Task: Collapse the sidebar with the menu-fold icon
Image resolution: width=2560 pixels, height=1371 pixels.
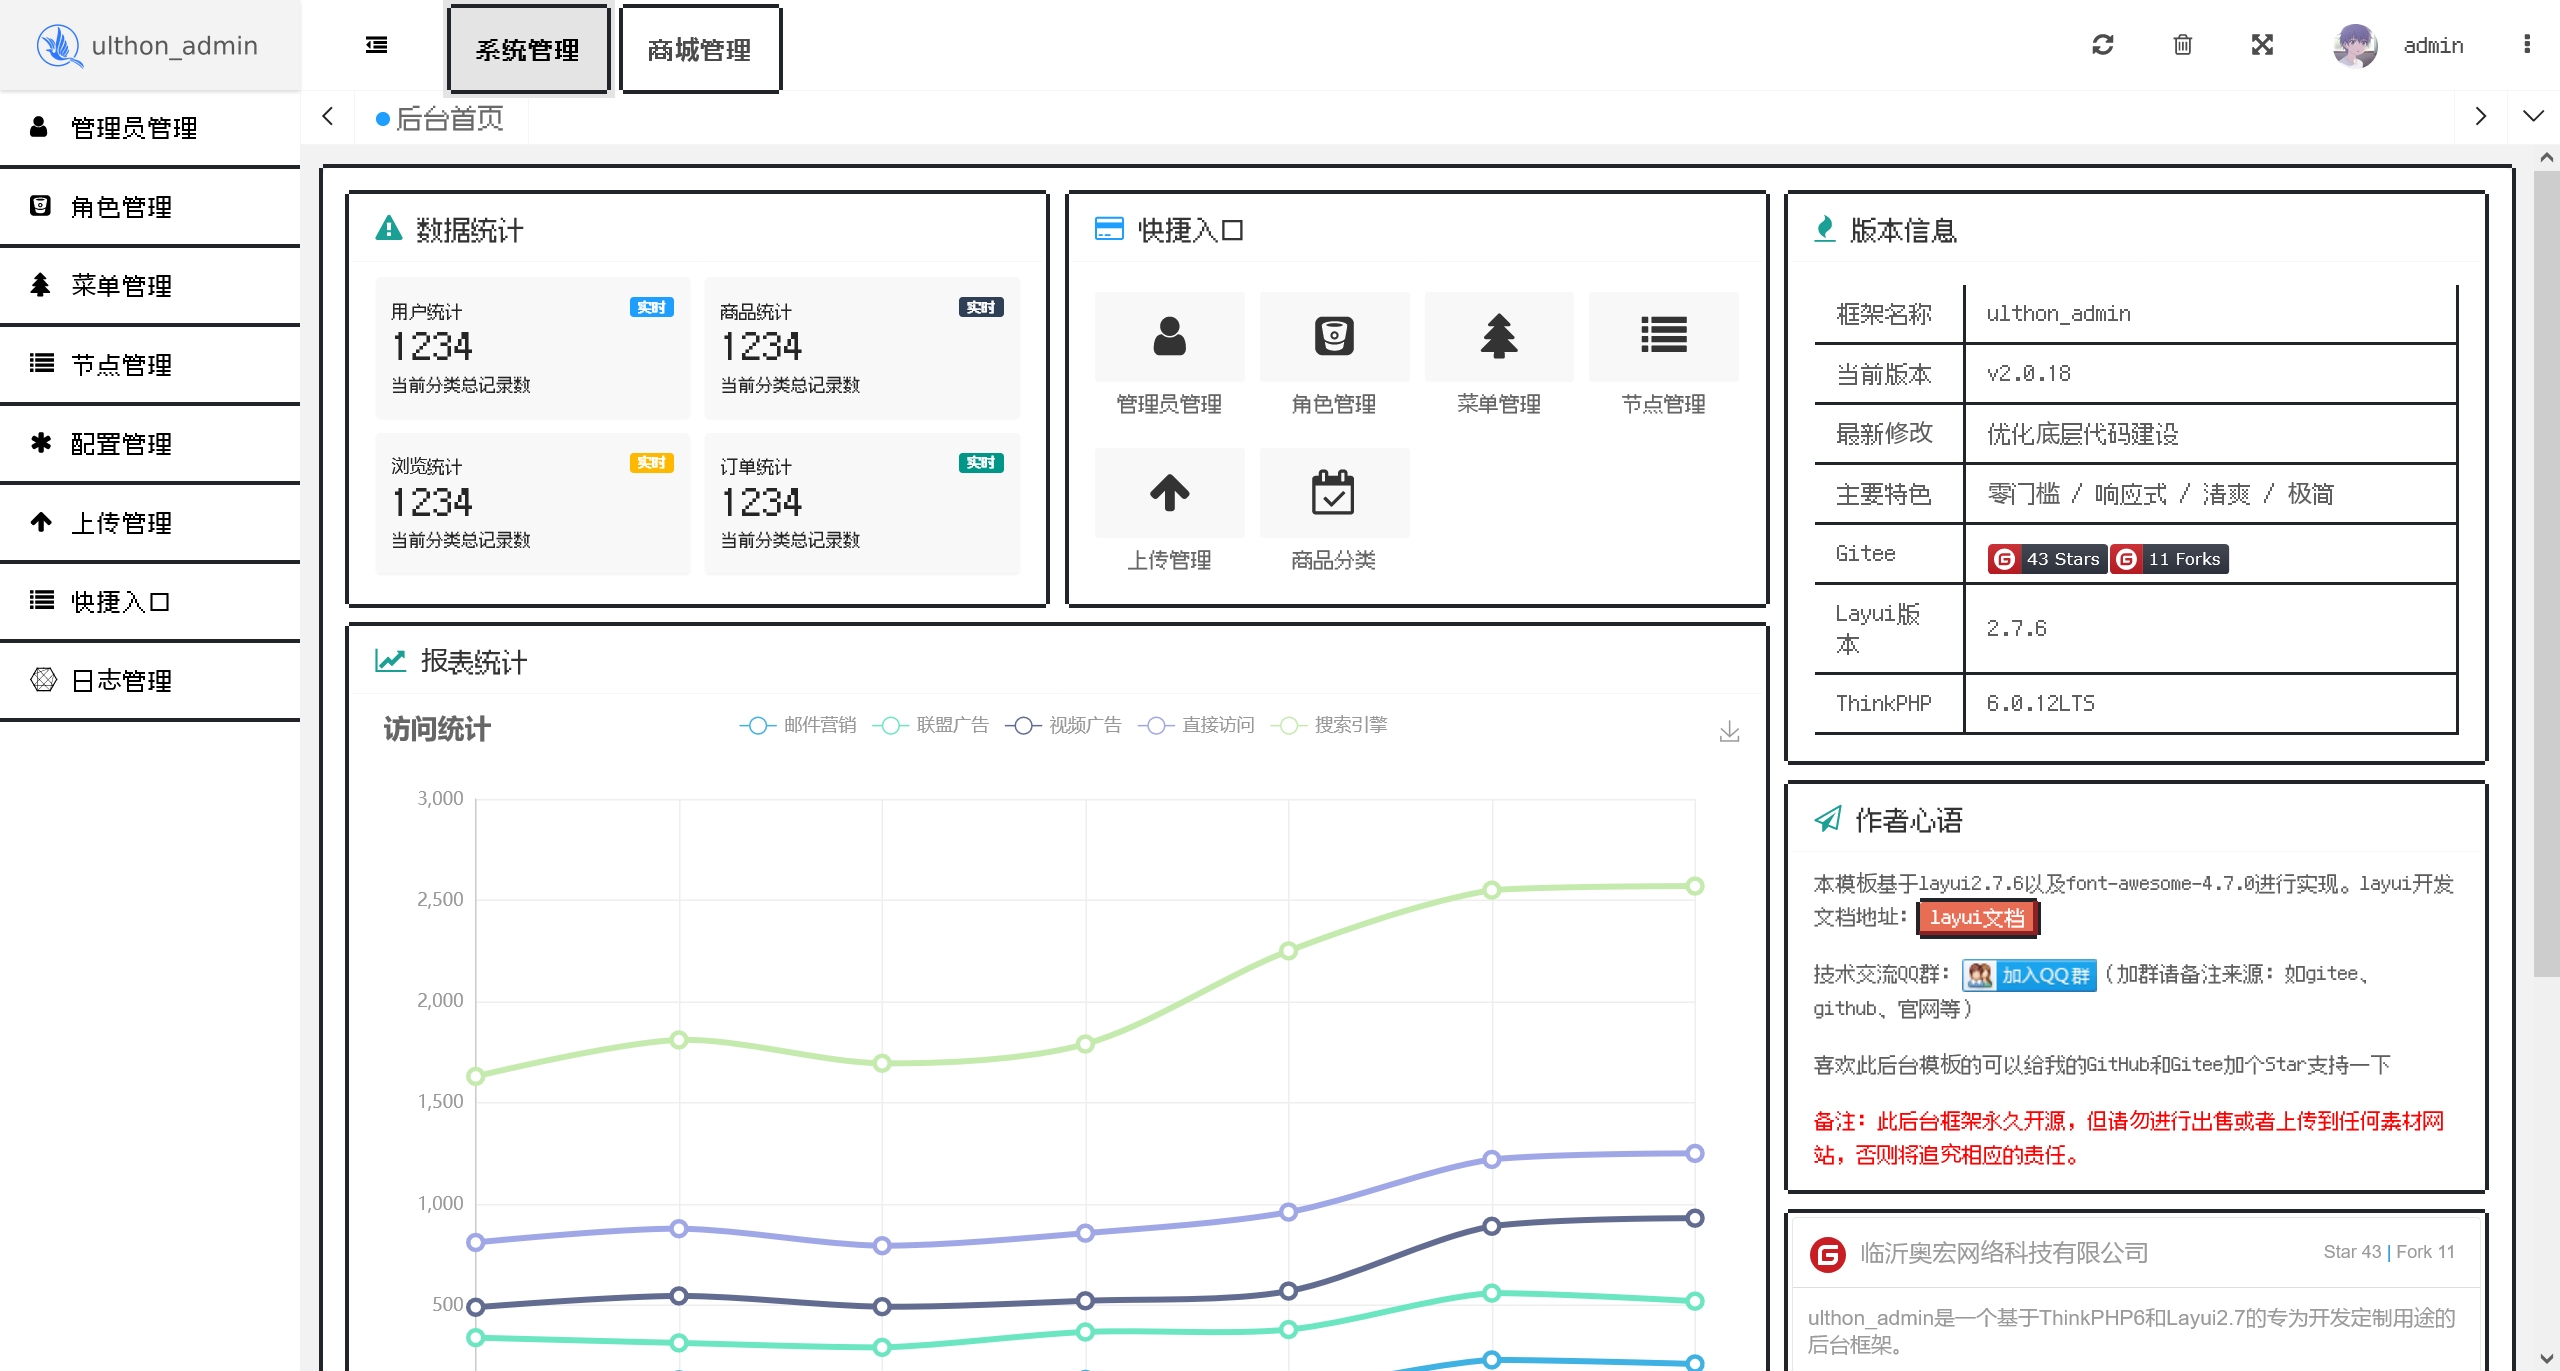Action: 376,45
